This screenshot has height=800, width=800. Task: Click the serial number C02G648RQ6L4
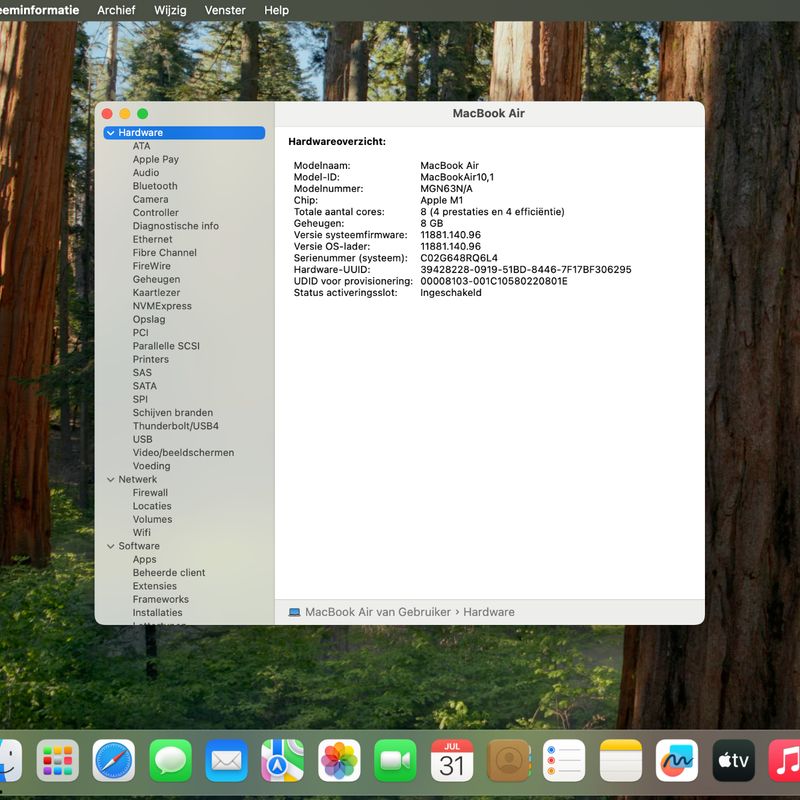tap(459, 258)
